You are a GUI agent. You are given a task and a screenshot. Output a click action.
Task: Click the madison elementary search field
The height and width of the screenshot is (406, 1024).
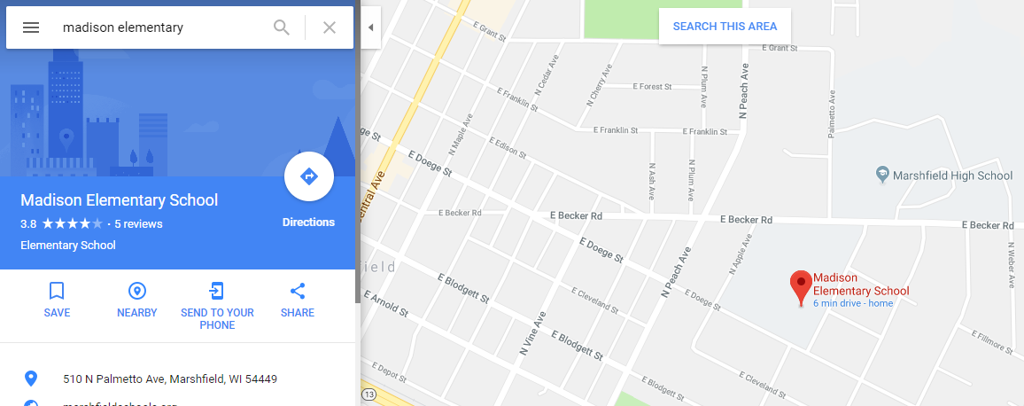coord(163,27)
